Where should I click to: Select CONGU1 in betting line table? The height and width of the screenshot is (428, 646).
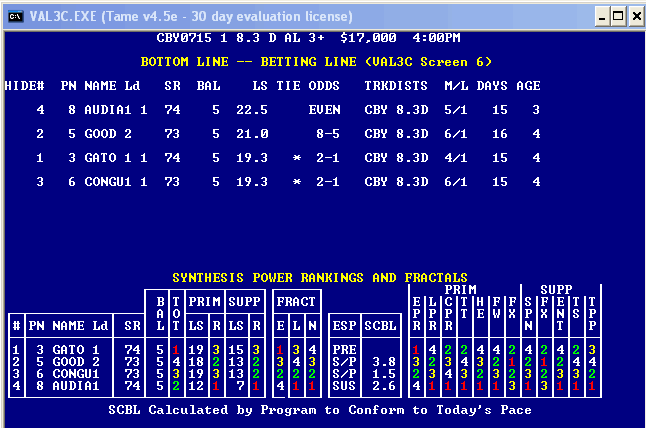108,182
